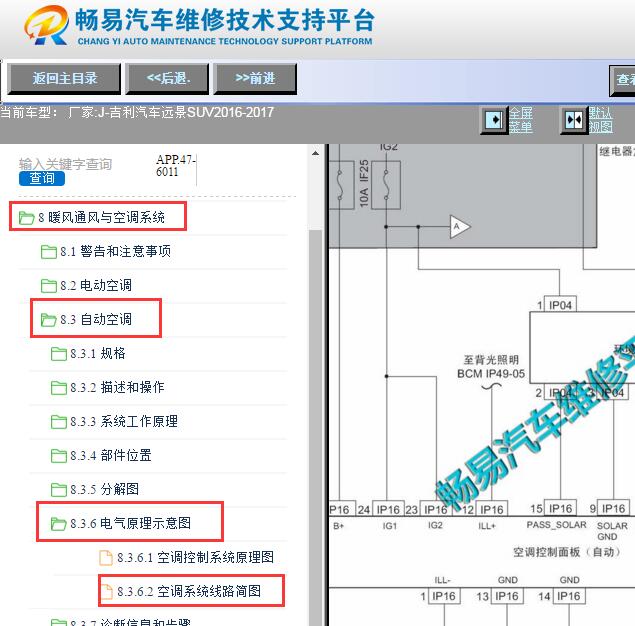
Task: Click the 空调控制面板（自动）label
Action: [x=567, y=552]
